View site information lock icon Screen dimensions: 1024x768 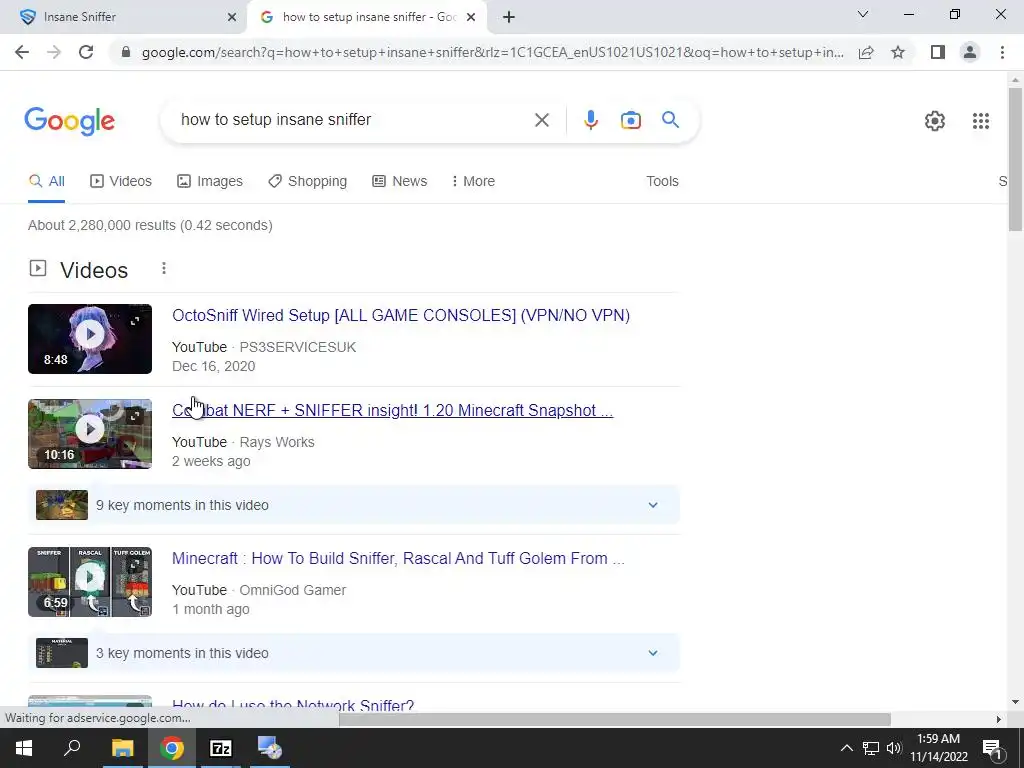tap(126, 52)
